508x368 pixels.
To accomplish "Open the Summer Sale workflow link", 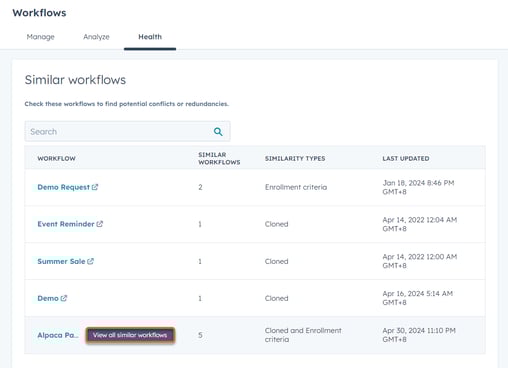I will [x=61, y=261].
